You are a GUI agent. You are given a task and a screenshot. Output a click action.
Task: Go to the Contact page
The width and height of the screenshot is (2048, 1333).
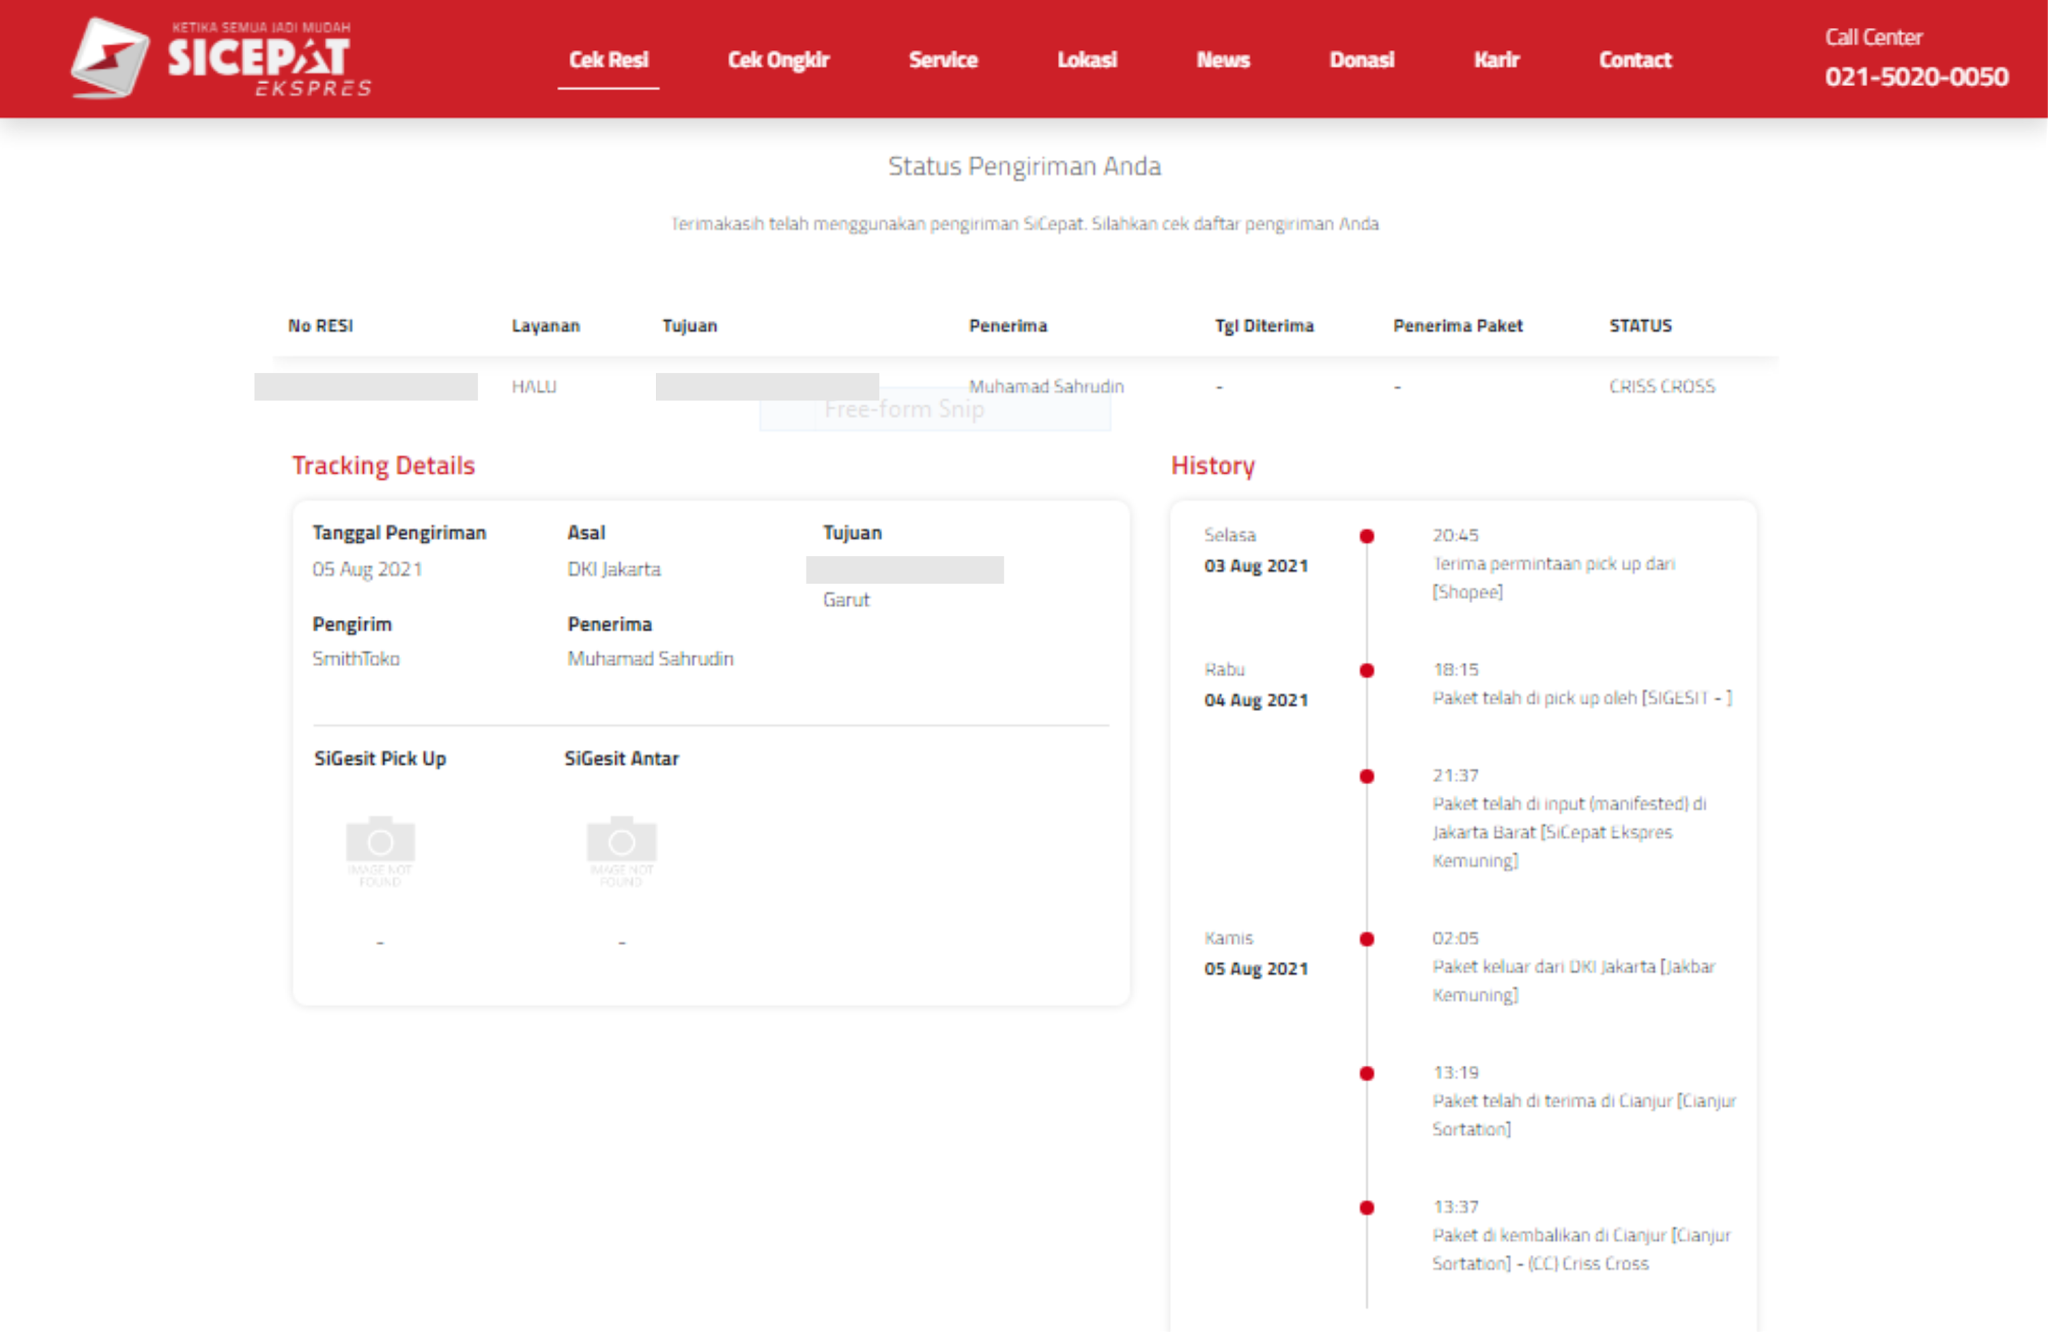click(x=1635, y=60)
